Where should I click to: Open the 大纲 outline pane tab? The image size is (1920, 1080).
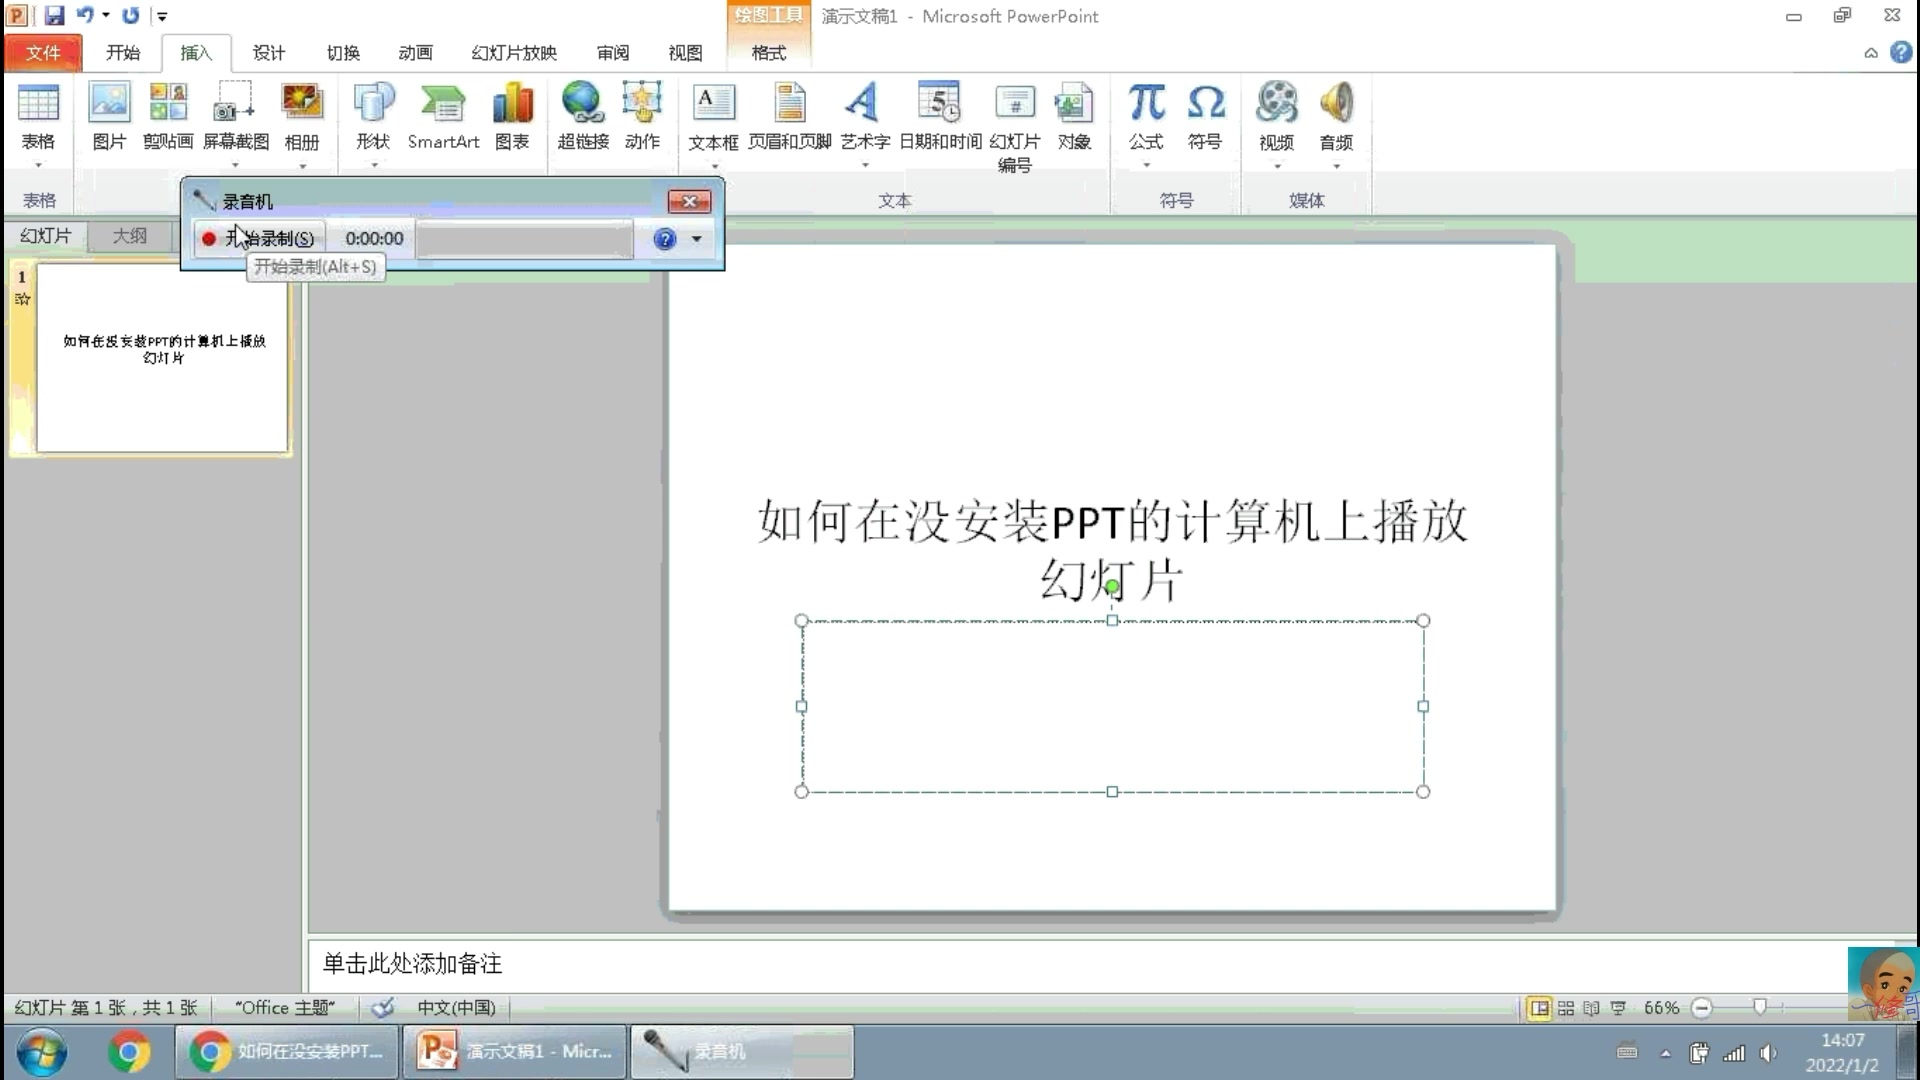[129, 236]
